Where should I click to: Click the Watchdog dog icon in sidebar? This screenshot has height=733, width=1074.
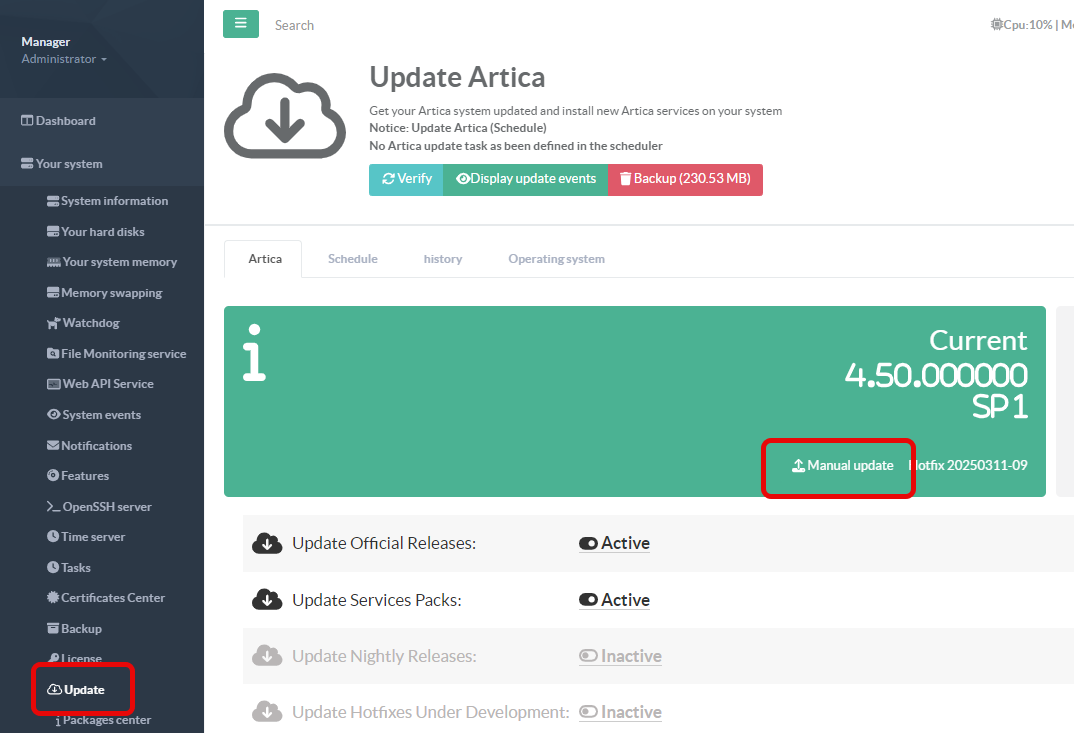pos(54,323)
